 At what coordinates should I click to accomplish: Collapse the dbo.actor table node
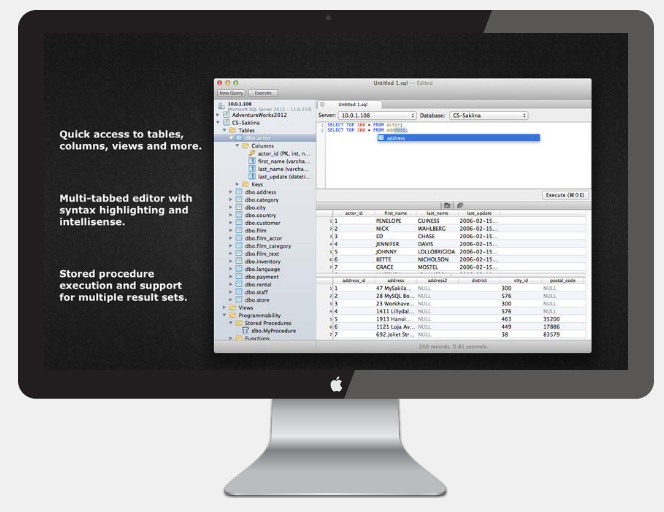tap(231, 138)
